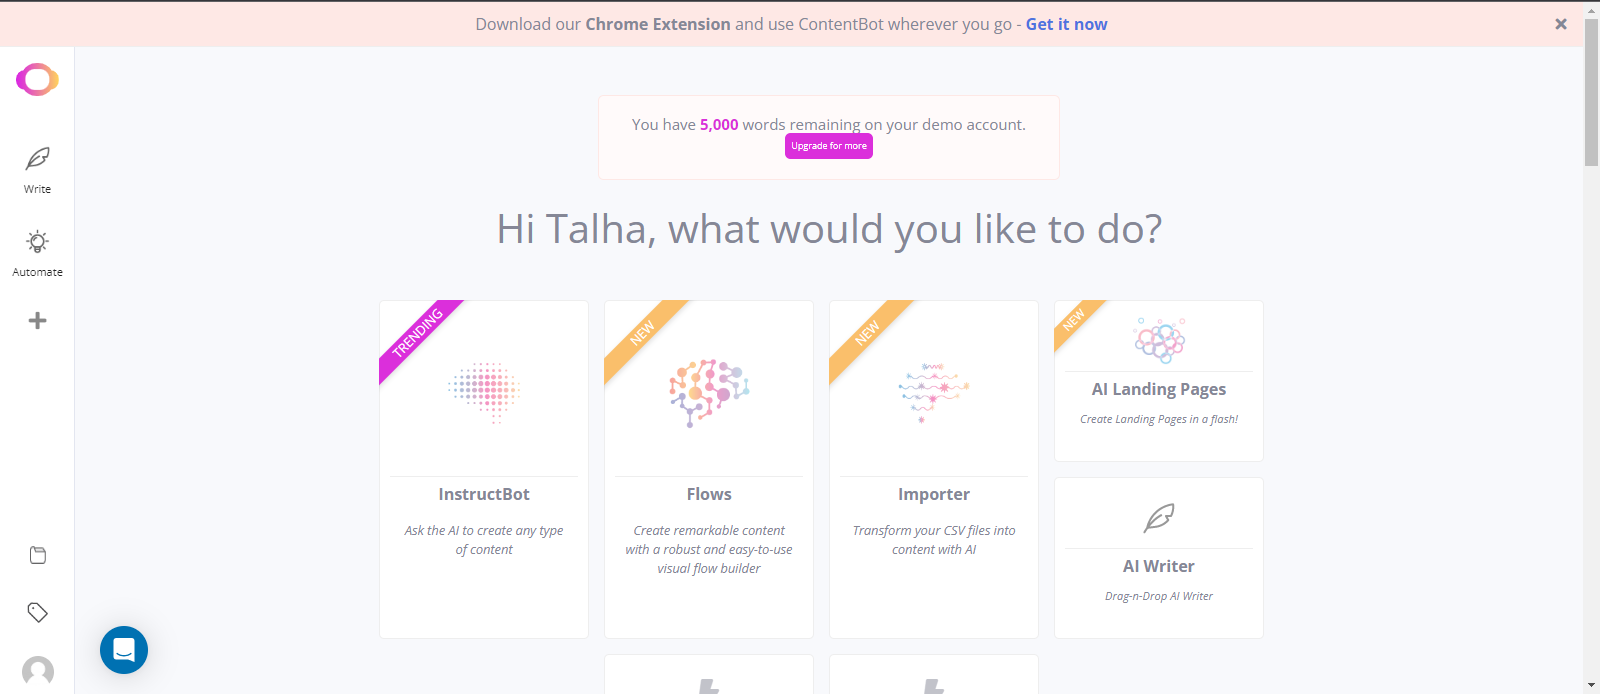Open the folder icon in sidebar
Image resolution: width=1600 pixels, height=694 pixels.
pos(38,555)
